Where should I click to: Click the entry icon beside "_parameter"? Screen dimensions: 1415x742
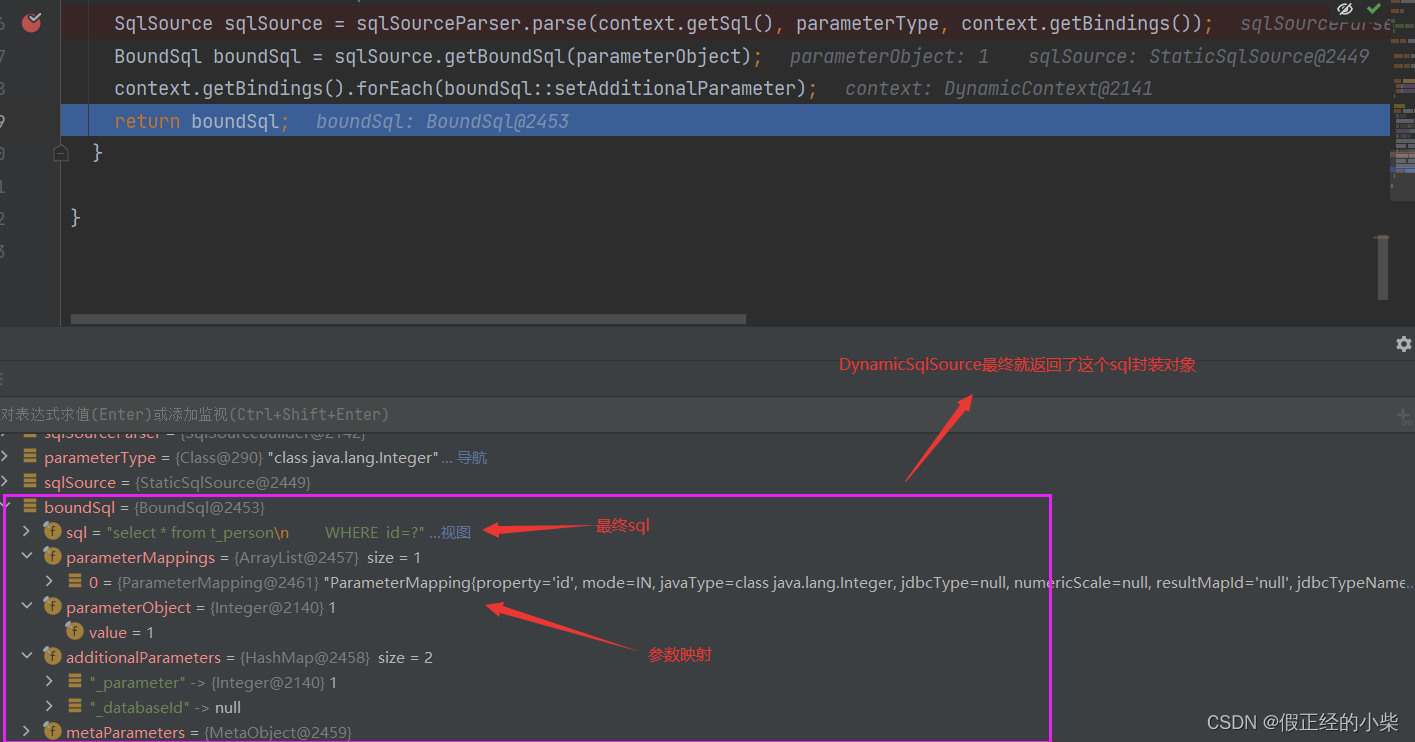(75, 681)
